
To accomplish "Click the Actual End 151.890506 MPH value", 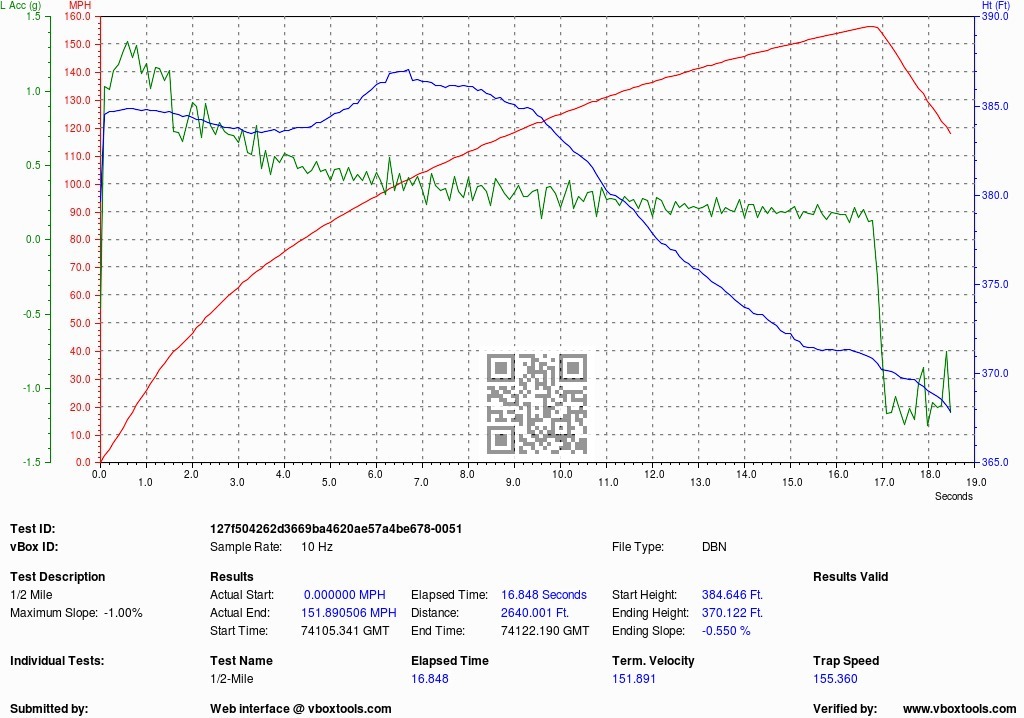I will click(349, 613).
